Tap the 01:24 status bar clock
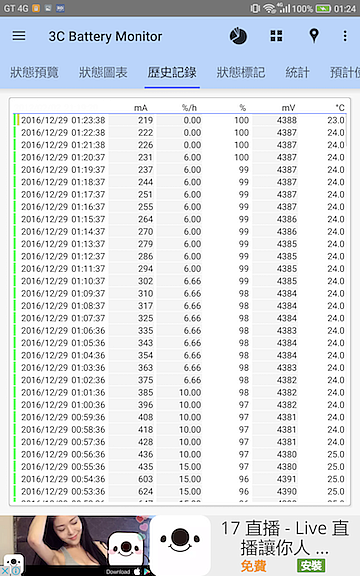Viewport: 360px width, 576px height. pyautogui.click(x=345, y=8)
